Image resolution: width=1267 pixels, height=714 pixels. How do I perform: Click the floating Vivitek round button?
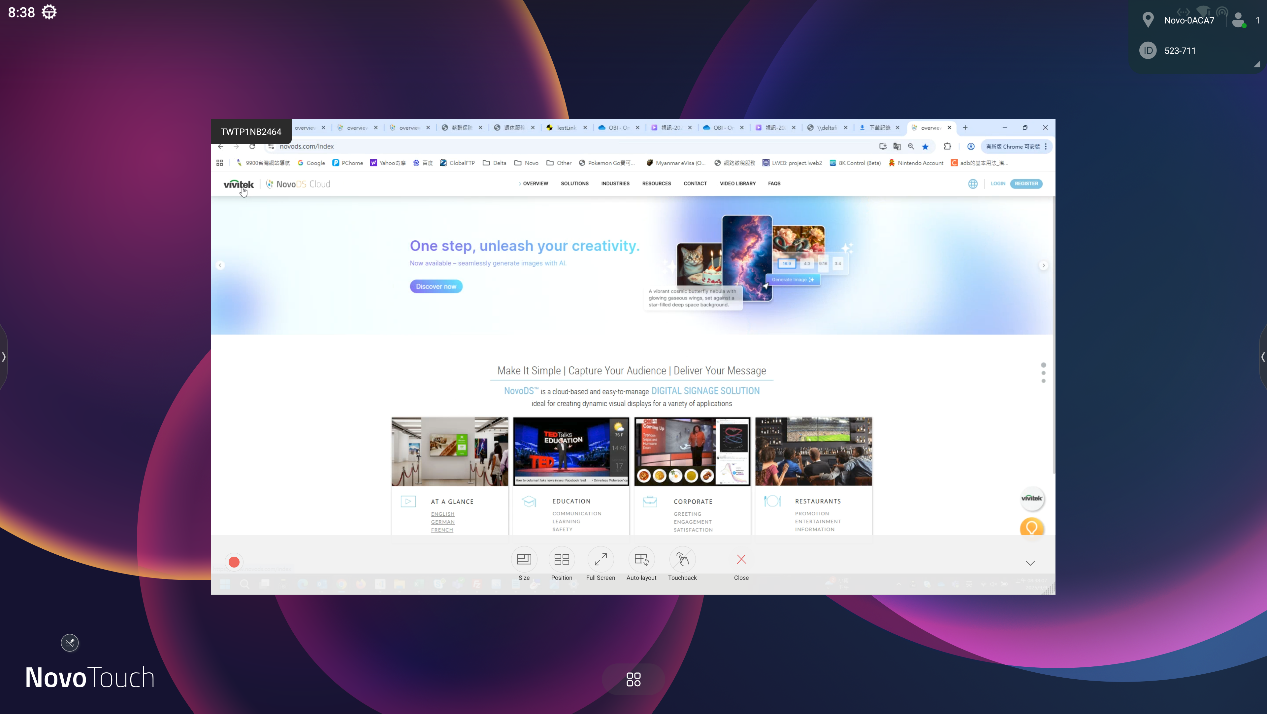(x=1032, y=498)
